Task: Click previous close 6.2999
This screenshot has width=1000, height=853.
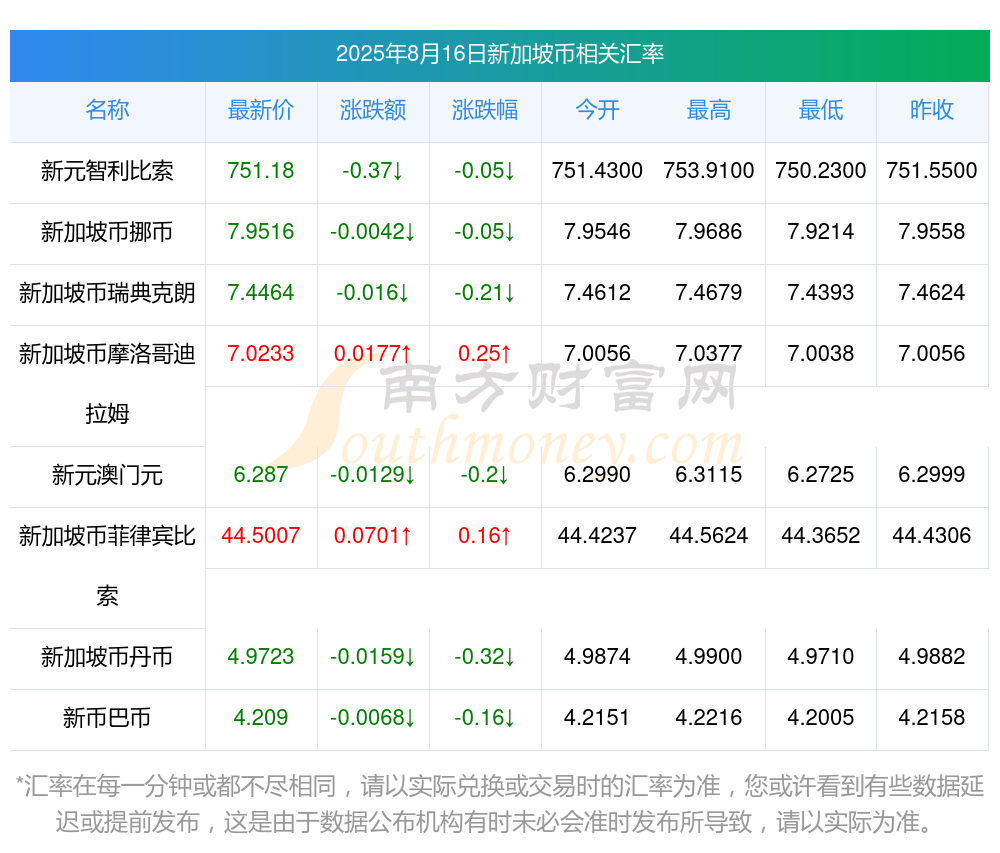Action: click(x=932, y=474)
